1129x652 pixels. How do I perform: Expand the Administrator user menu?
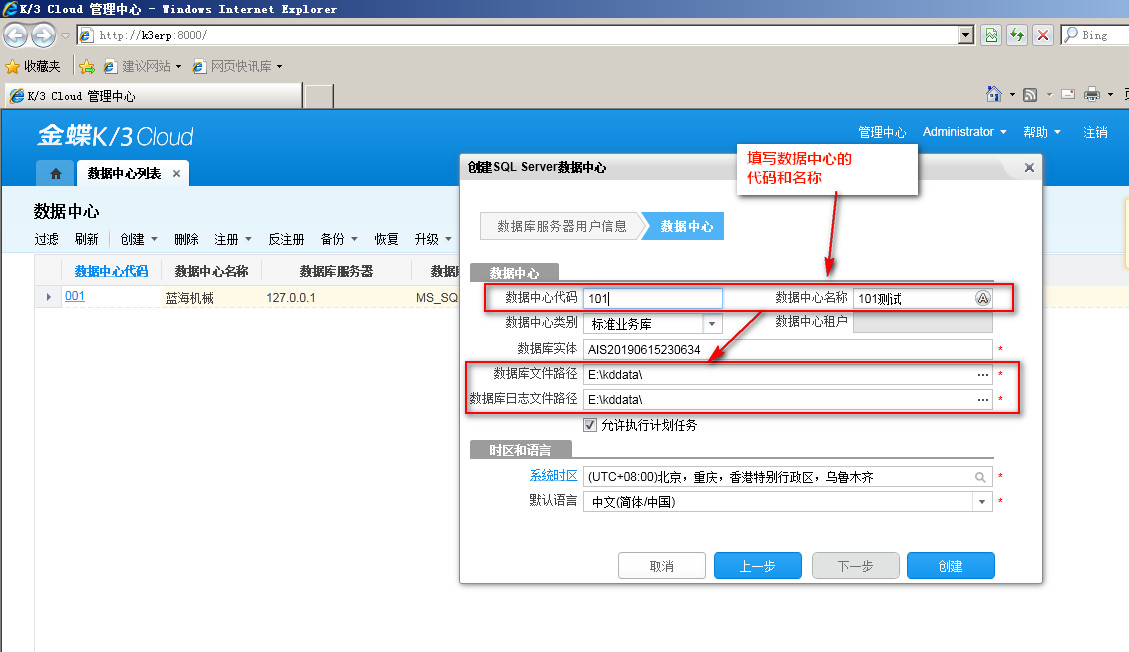pos(964,132)
